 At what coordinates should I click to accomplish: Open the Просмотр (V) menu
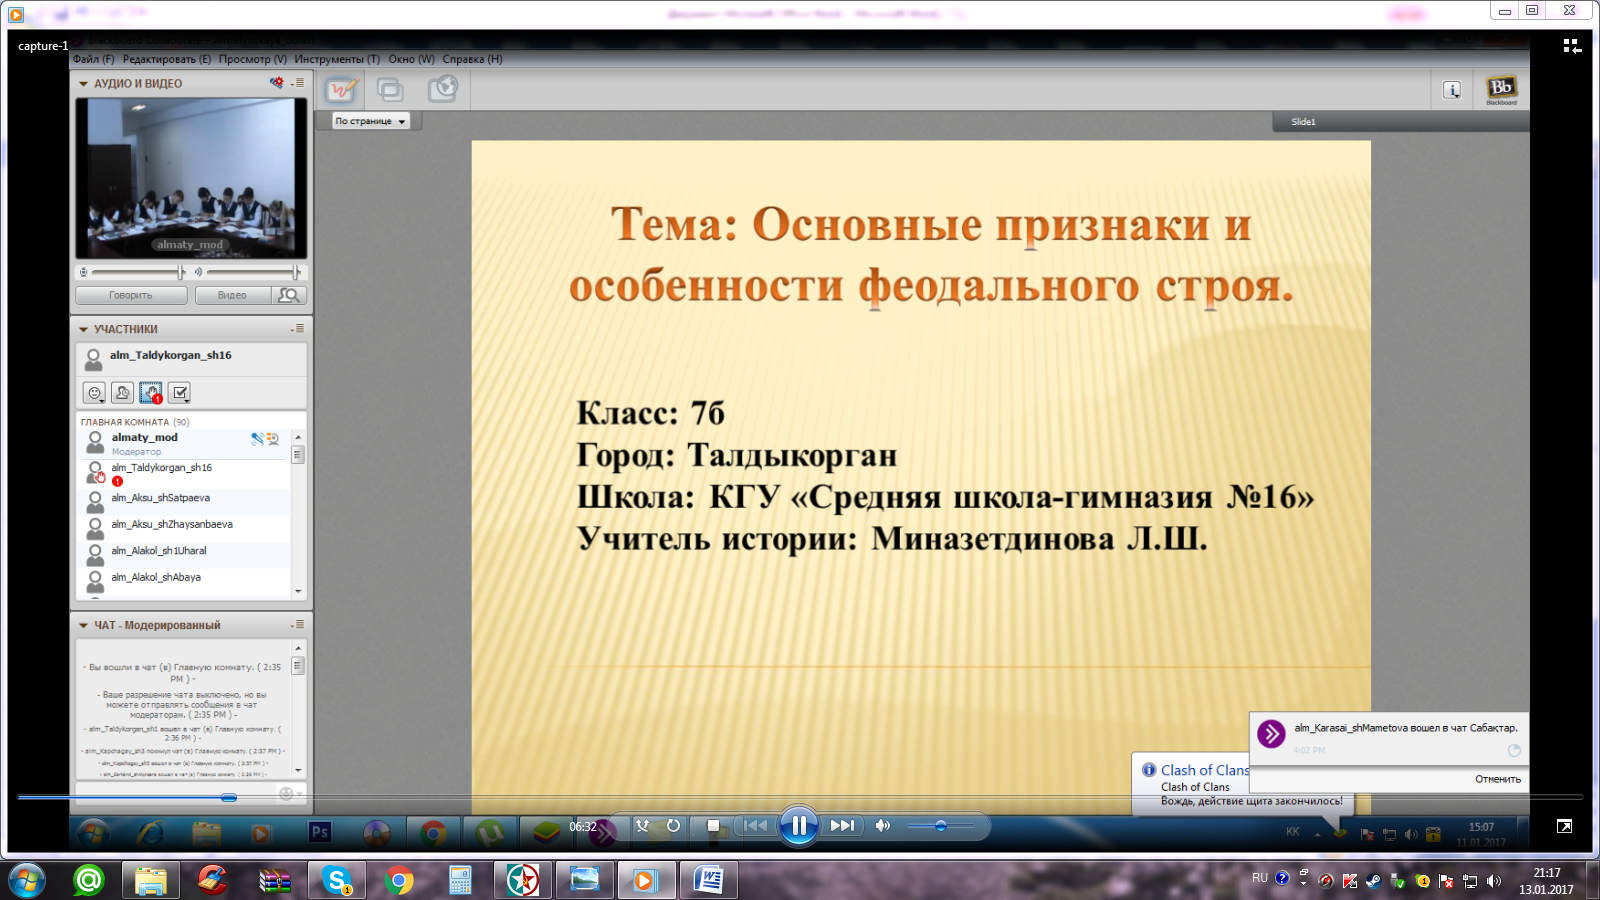[253, 59]
